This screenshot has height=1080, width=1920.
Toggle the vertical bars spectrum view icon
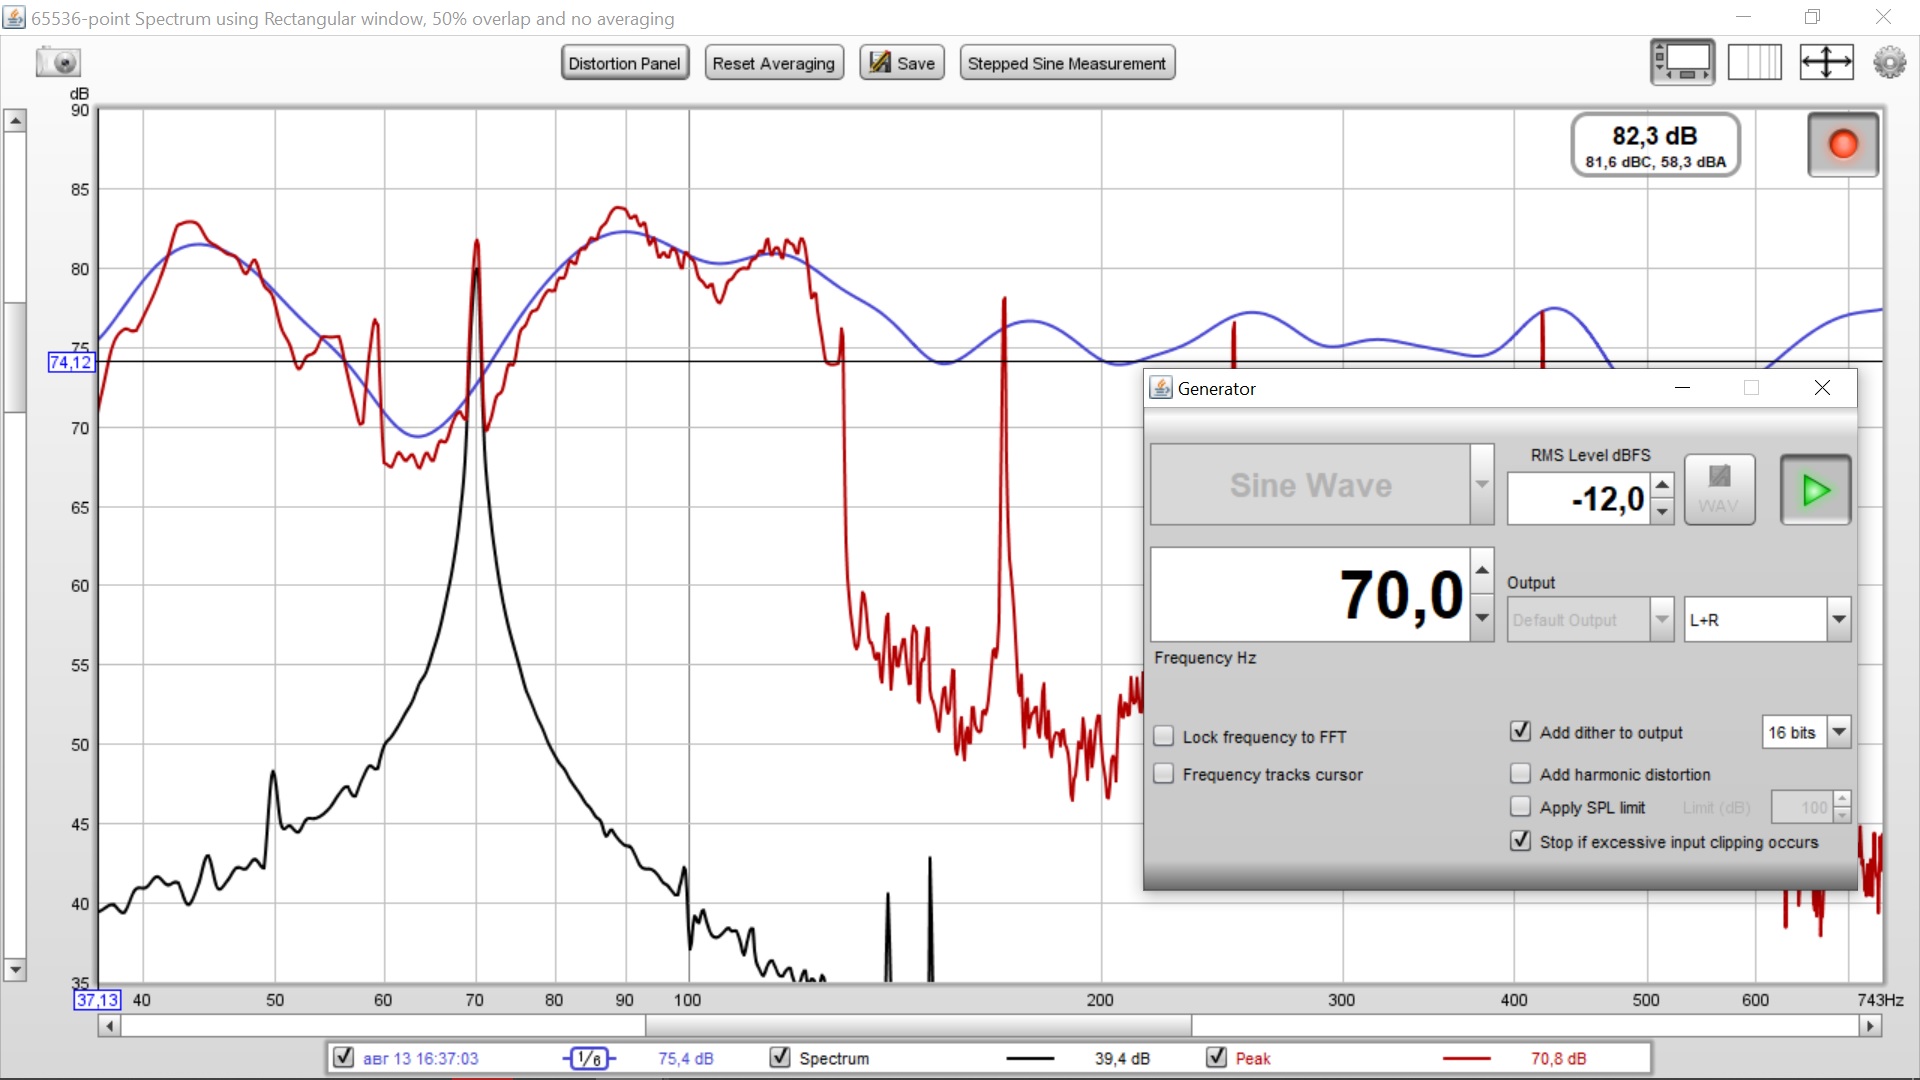pos(1754,63)
